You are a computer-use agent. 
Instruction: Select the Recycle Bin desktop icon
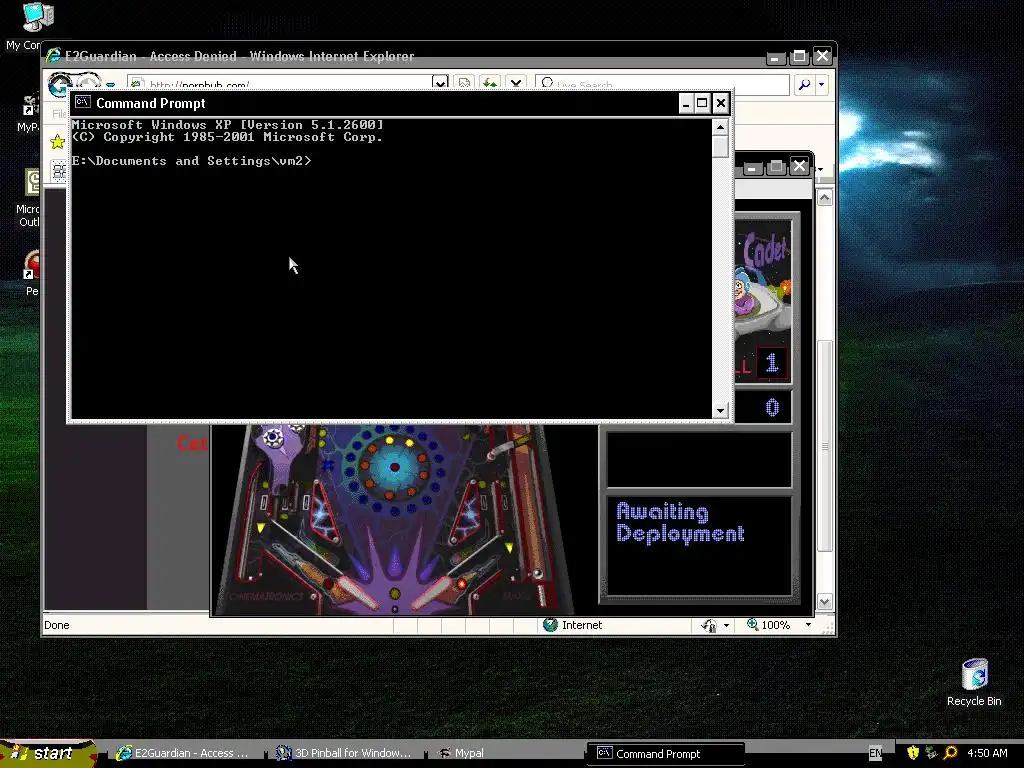click(x=974, y=682)
